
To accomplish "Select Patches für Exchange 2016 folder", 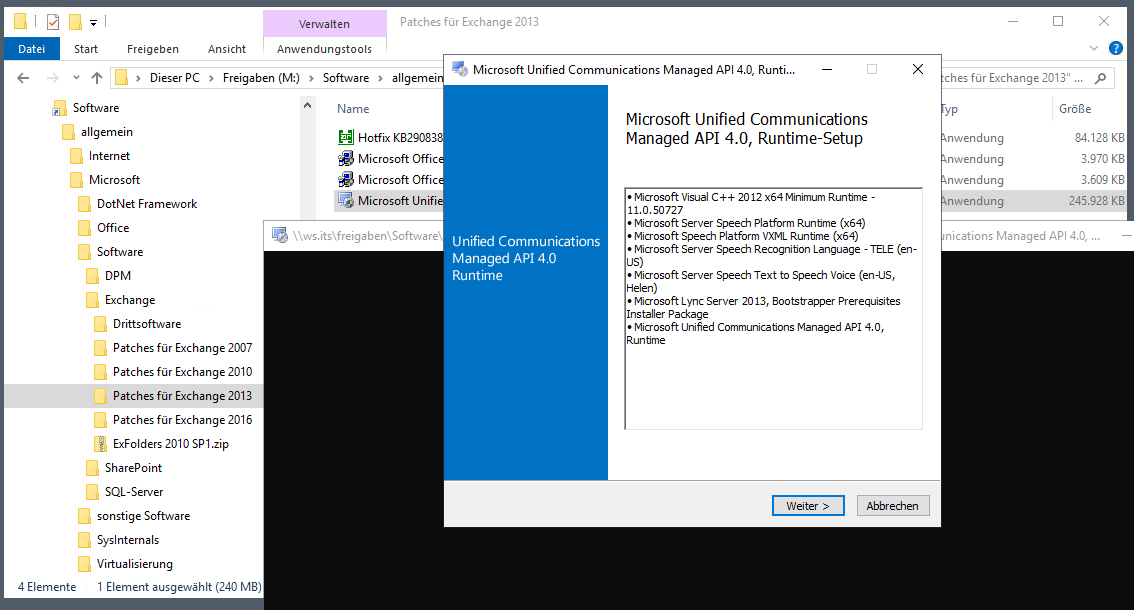I will (x=182, y=420).
